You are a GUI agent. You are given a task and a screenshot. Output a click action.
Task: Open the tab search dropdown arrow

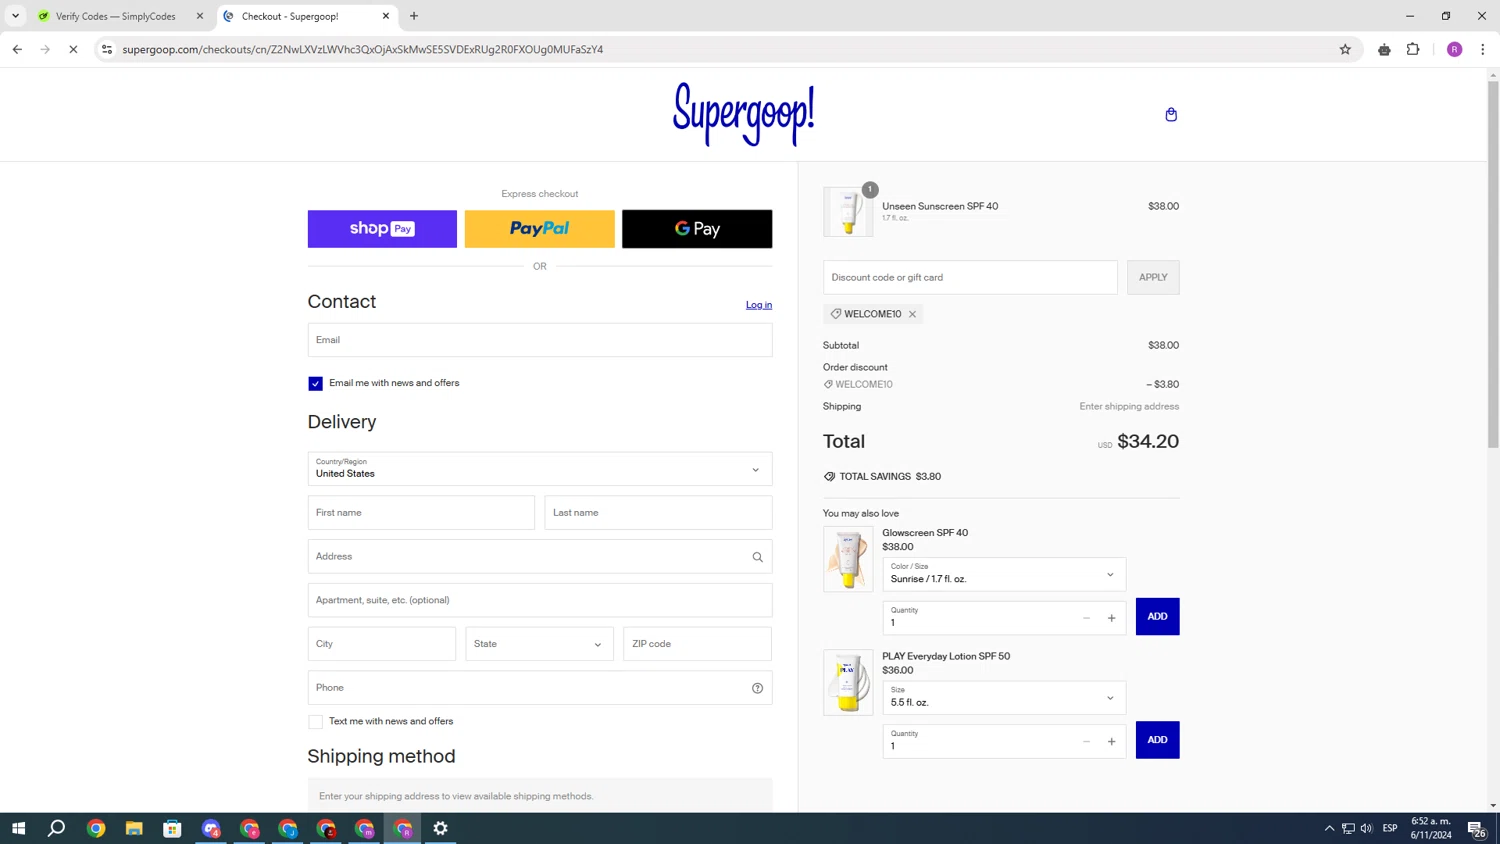pos(15,16)
